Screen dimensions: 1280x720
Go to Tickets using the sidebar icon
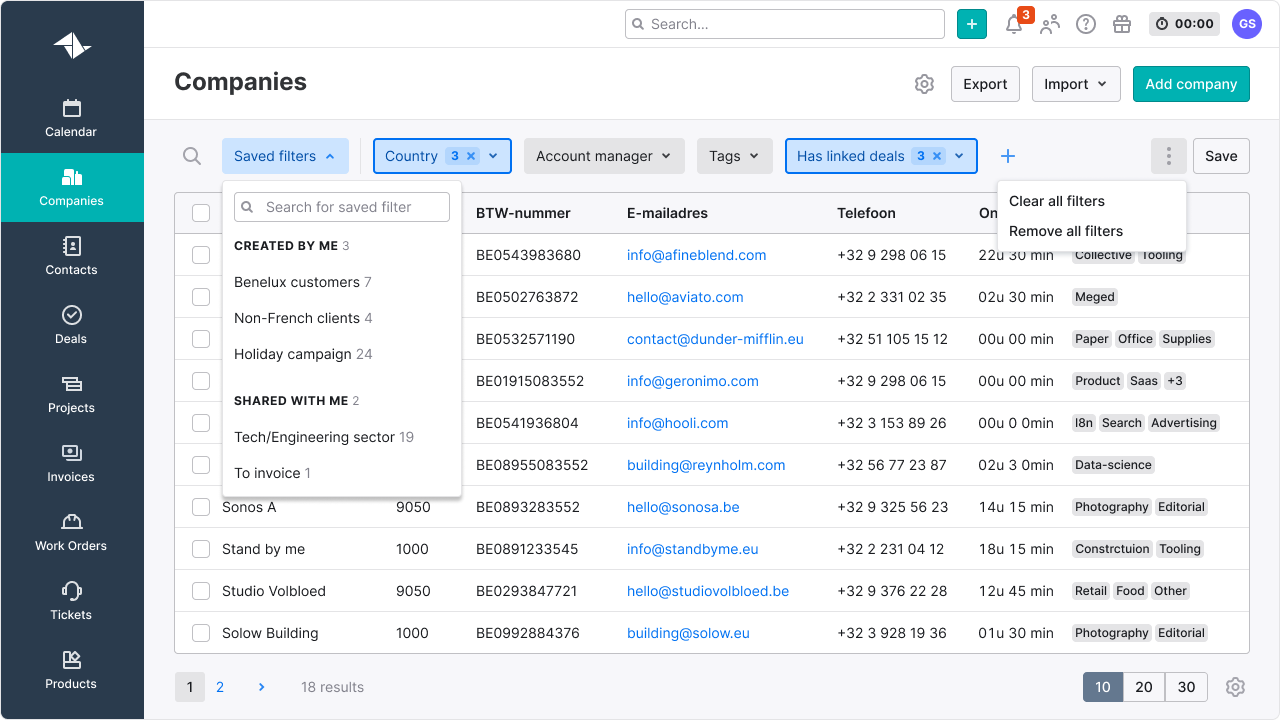point(71,601)
